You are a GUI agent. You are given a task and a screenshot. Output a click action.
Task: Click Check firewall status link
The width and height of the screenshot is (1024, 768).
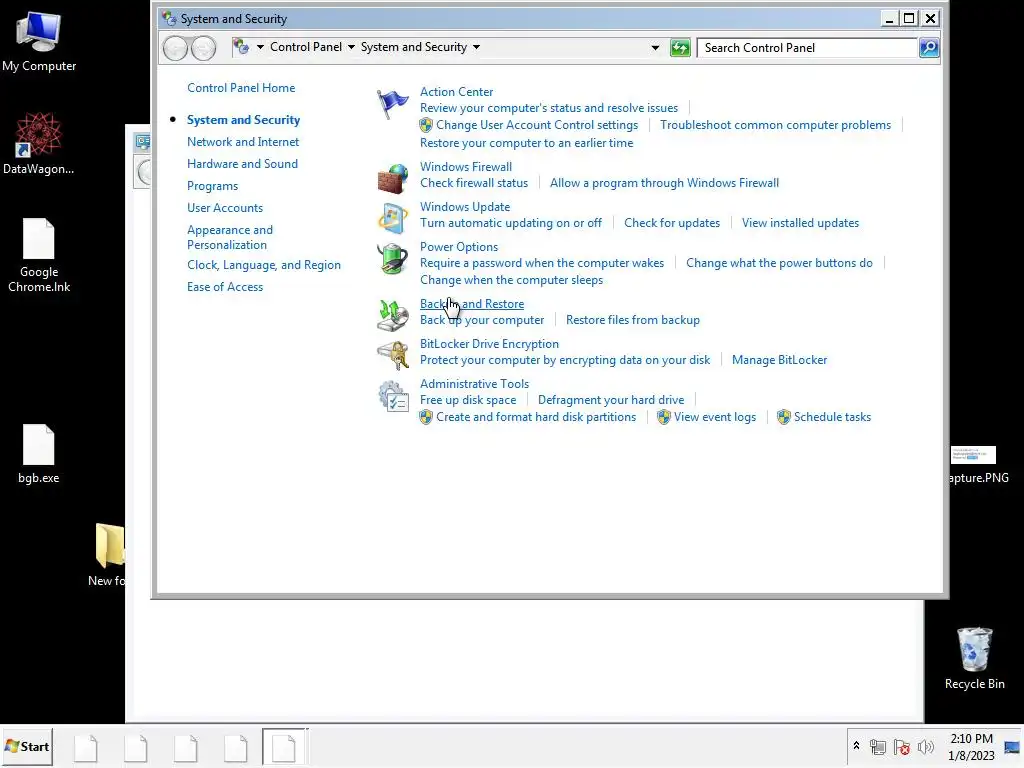[473, 183]
